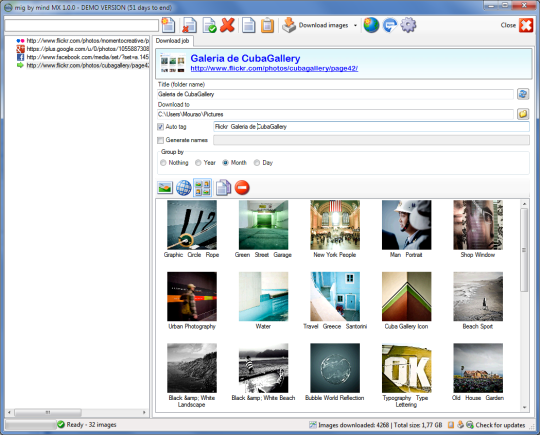The height and width of the screenshot is (435, 540).
Task: Click the thumbnail list scroll down arrow
Action: (525, 407)
